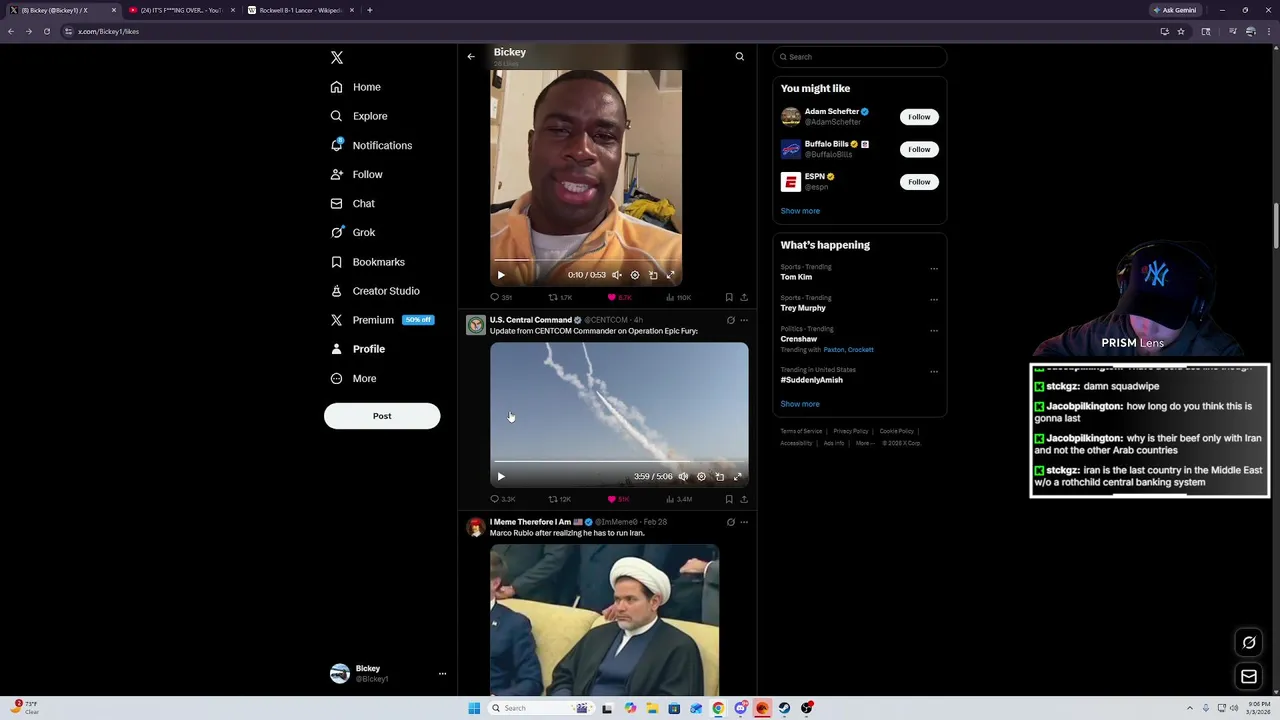Open Explore from the sidebar
1280x720 pixels.
click(x=358, y=116)
